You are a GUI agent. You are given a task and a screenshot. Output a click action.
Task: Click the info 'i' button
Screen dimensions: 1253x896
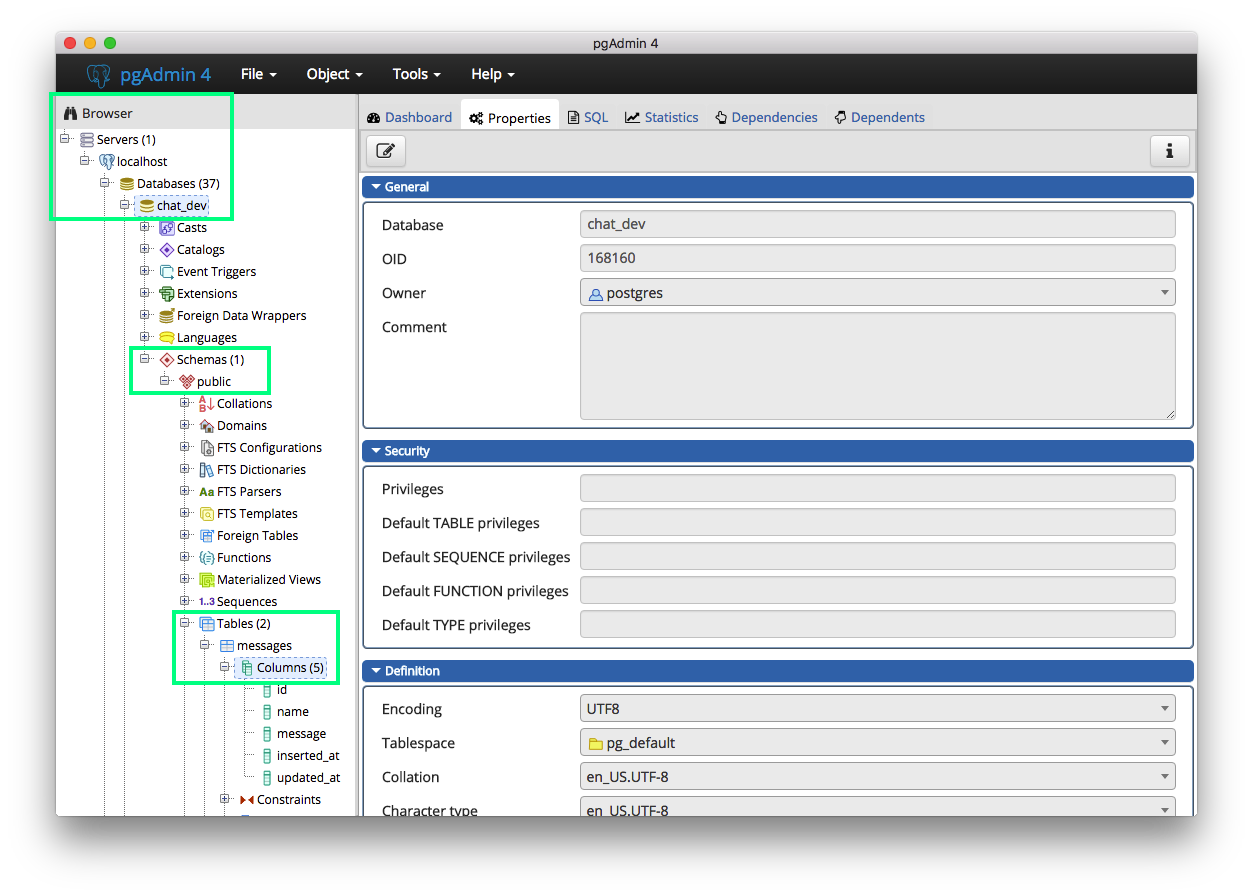1169,151
